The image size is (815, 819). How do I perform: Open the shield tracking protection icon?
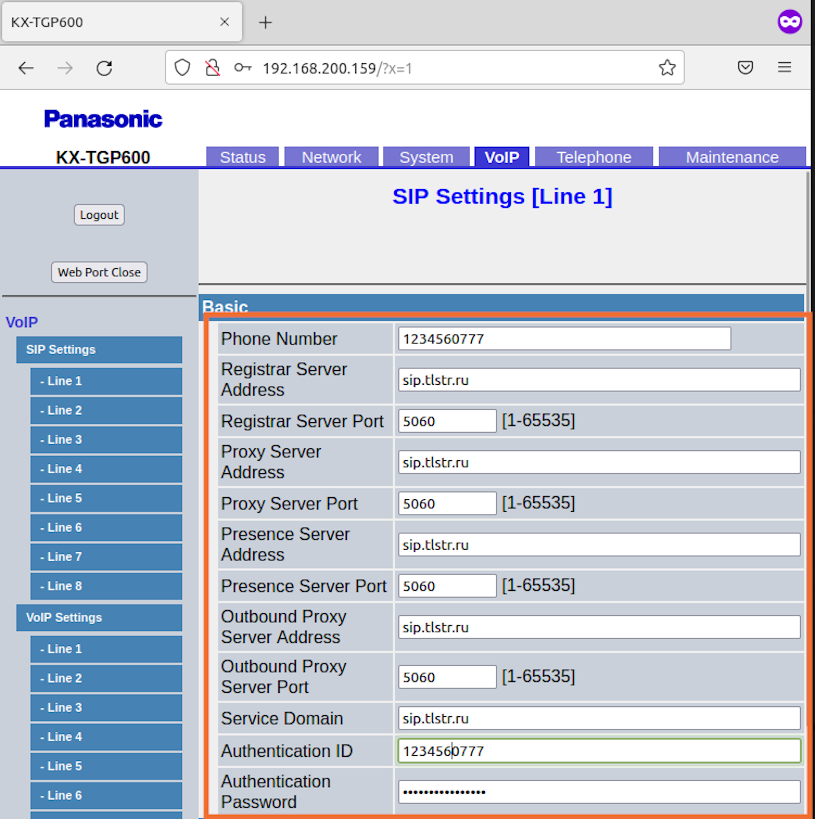[182, 67]
